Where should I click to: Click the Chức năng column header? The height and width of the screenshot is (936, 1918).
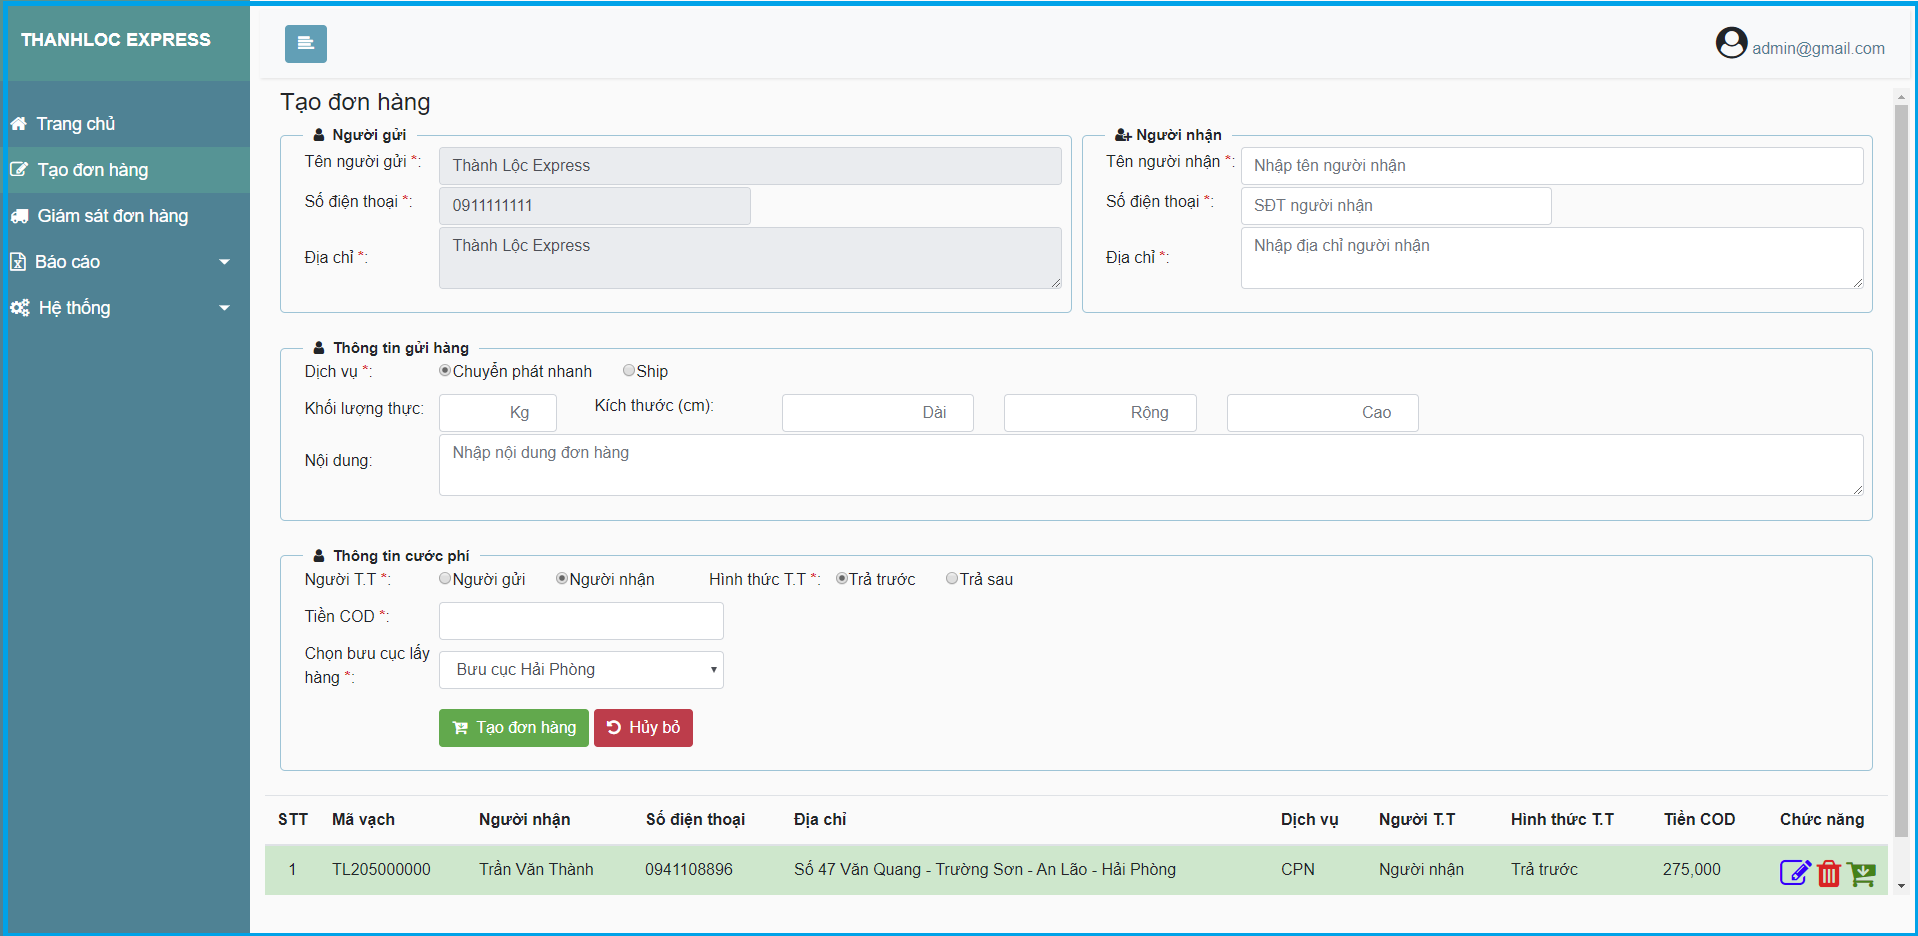point(1822,820)
